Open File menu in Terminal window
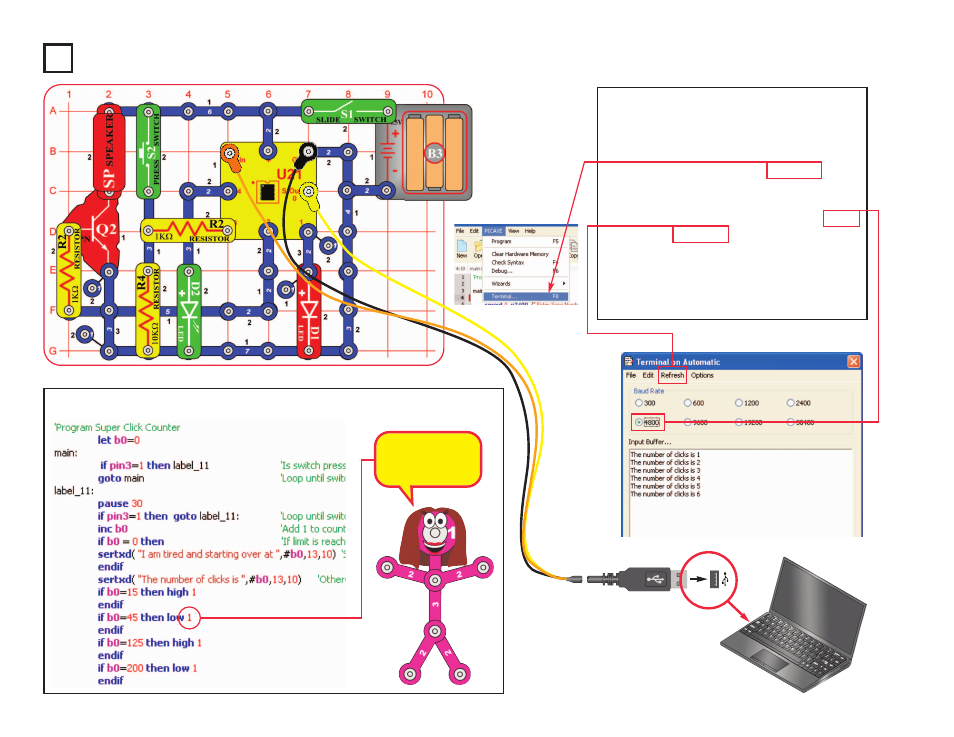Image resolution: width=954 pixels, height=737 pixels. click(x=631, y=375)
